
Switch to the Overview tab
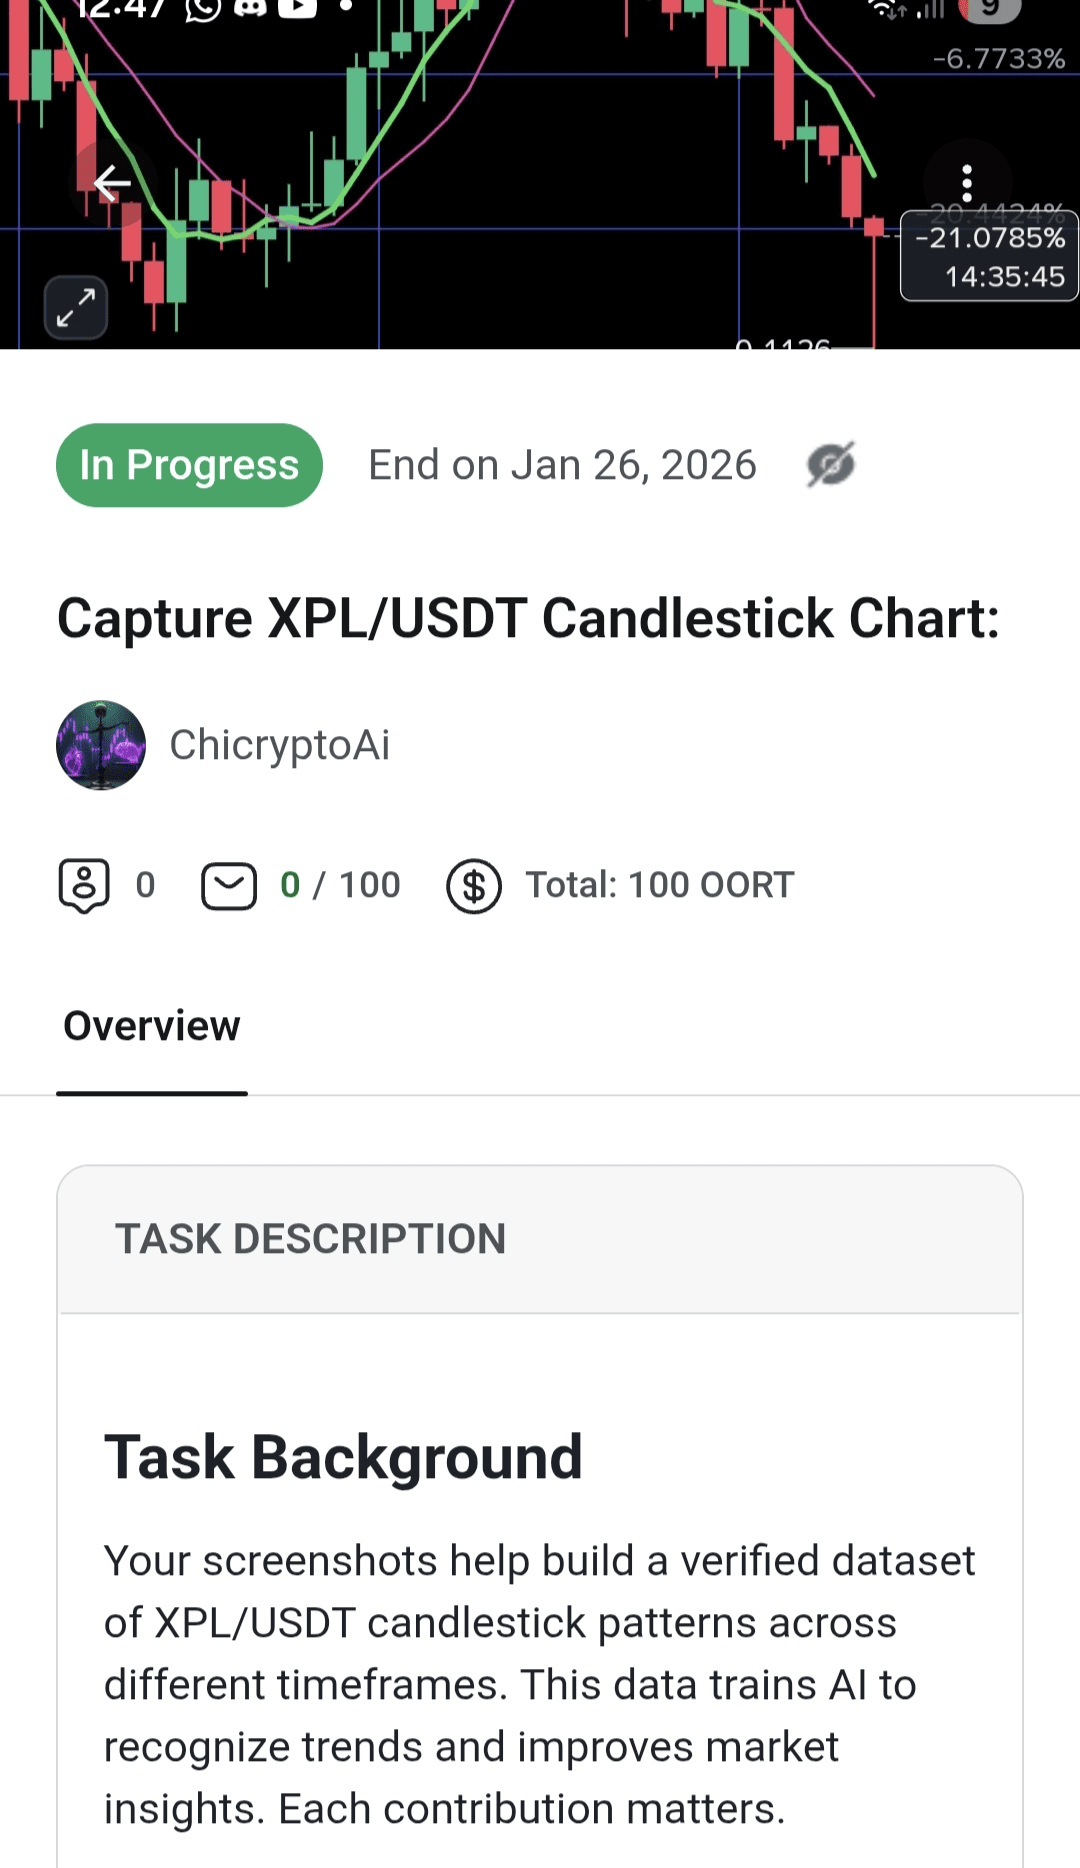pyautogui.click(x=152, y=1026)
